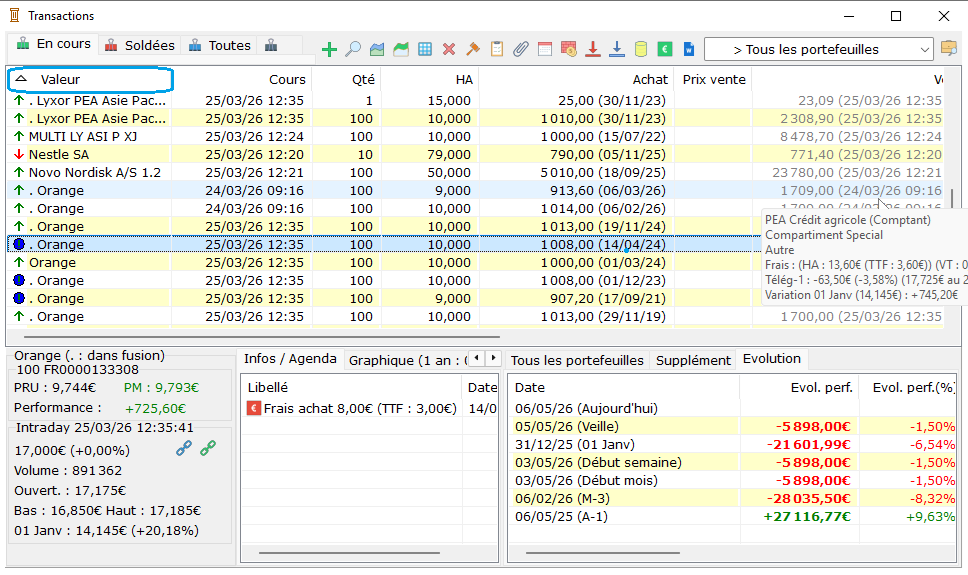This screenshot has height=575, width=968.
Task: Open the green area chart icon
Action: pos(401,49)
